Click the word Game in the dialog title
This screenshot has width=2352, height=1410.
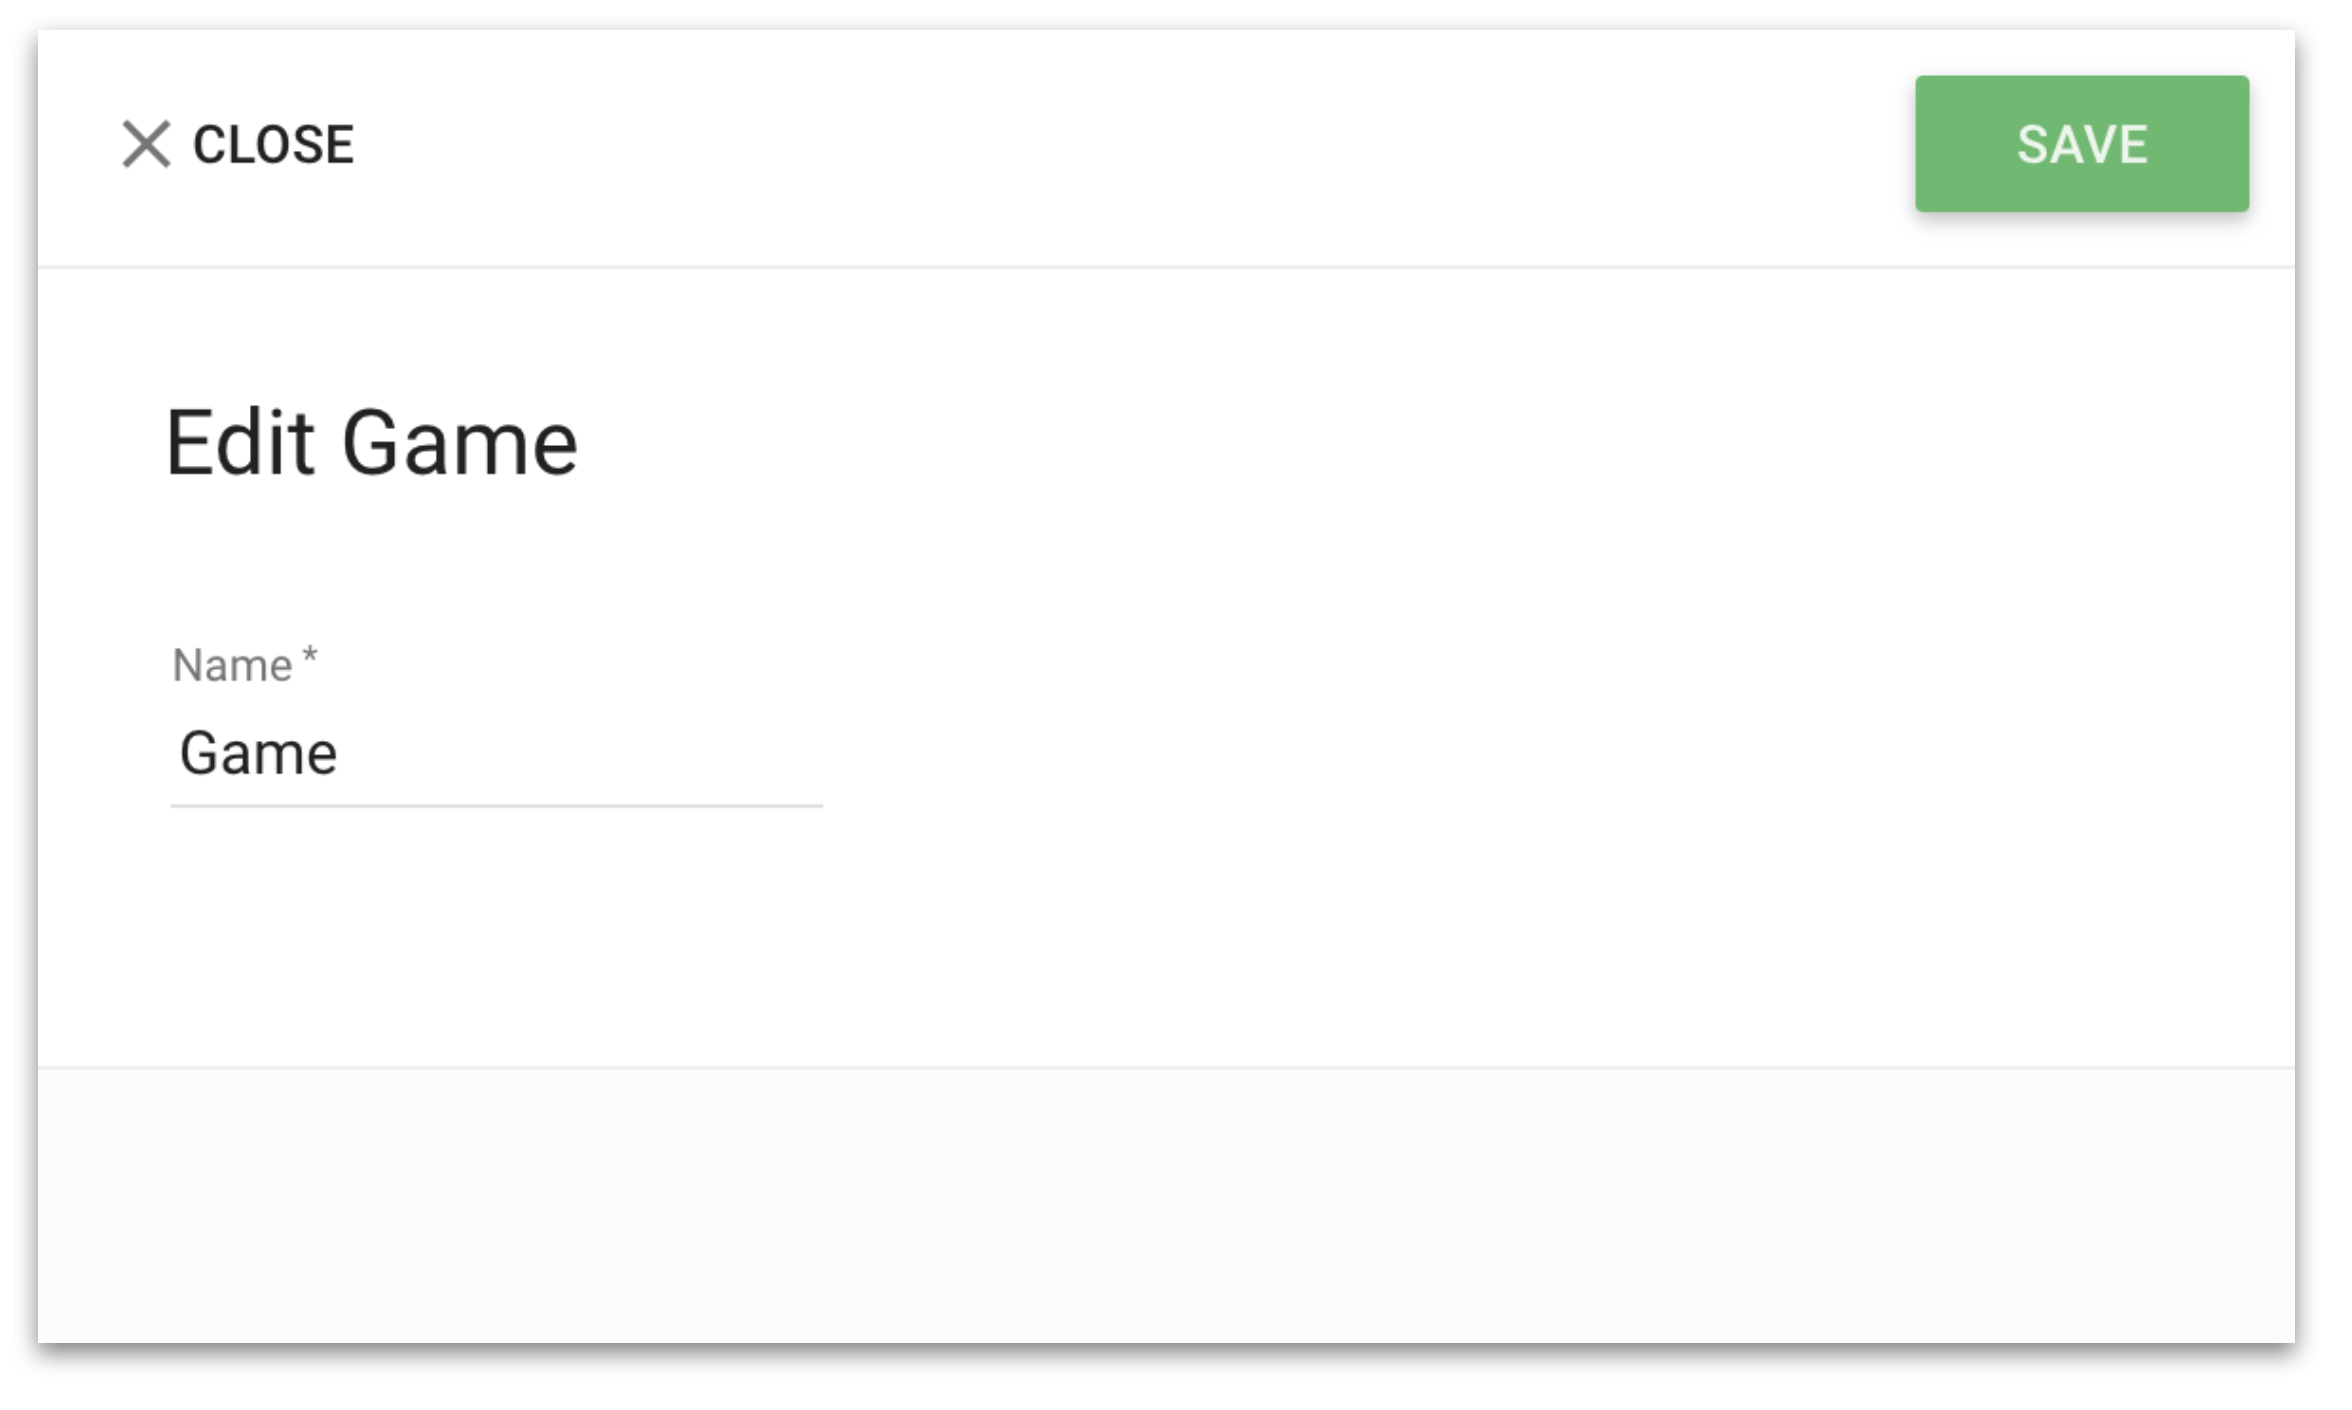[460, 444]
